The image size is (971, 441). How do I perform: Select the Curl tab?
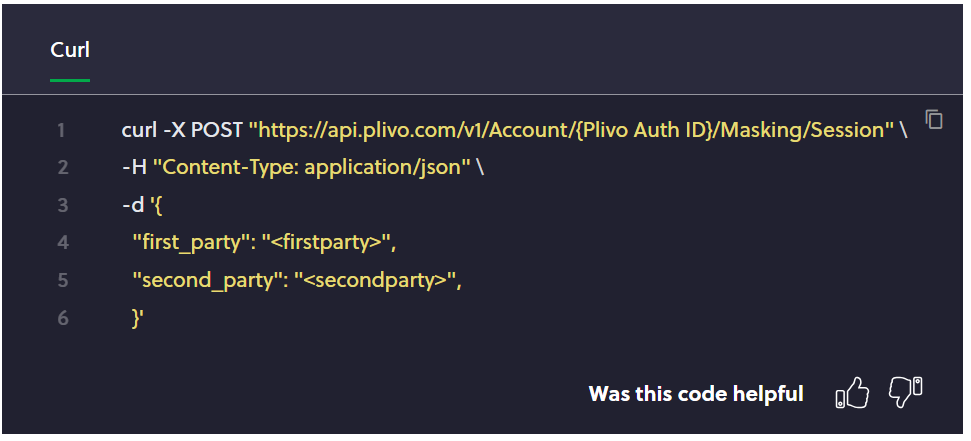coord(70,50)
